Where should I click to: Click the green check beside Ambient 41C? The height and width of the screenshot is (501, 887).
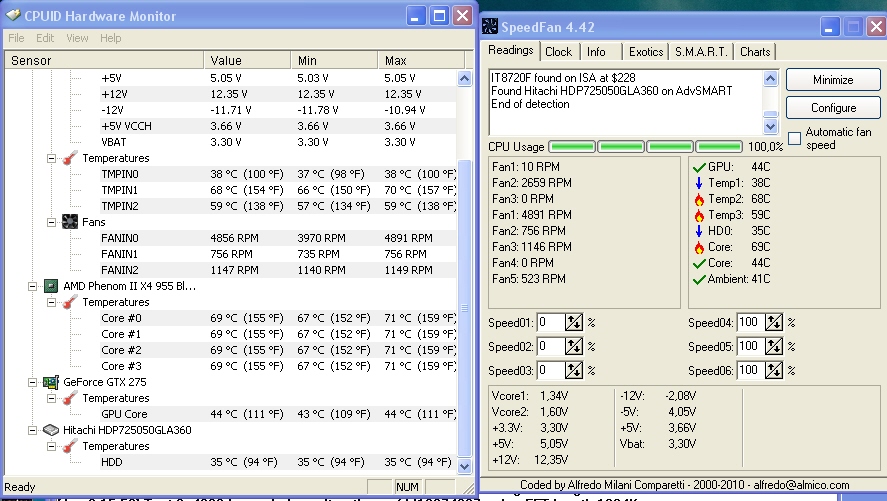[x=699, y=279]
